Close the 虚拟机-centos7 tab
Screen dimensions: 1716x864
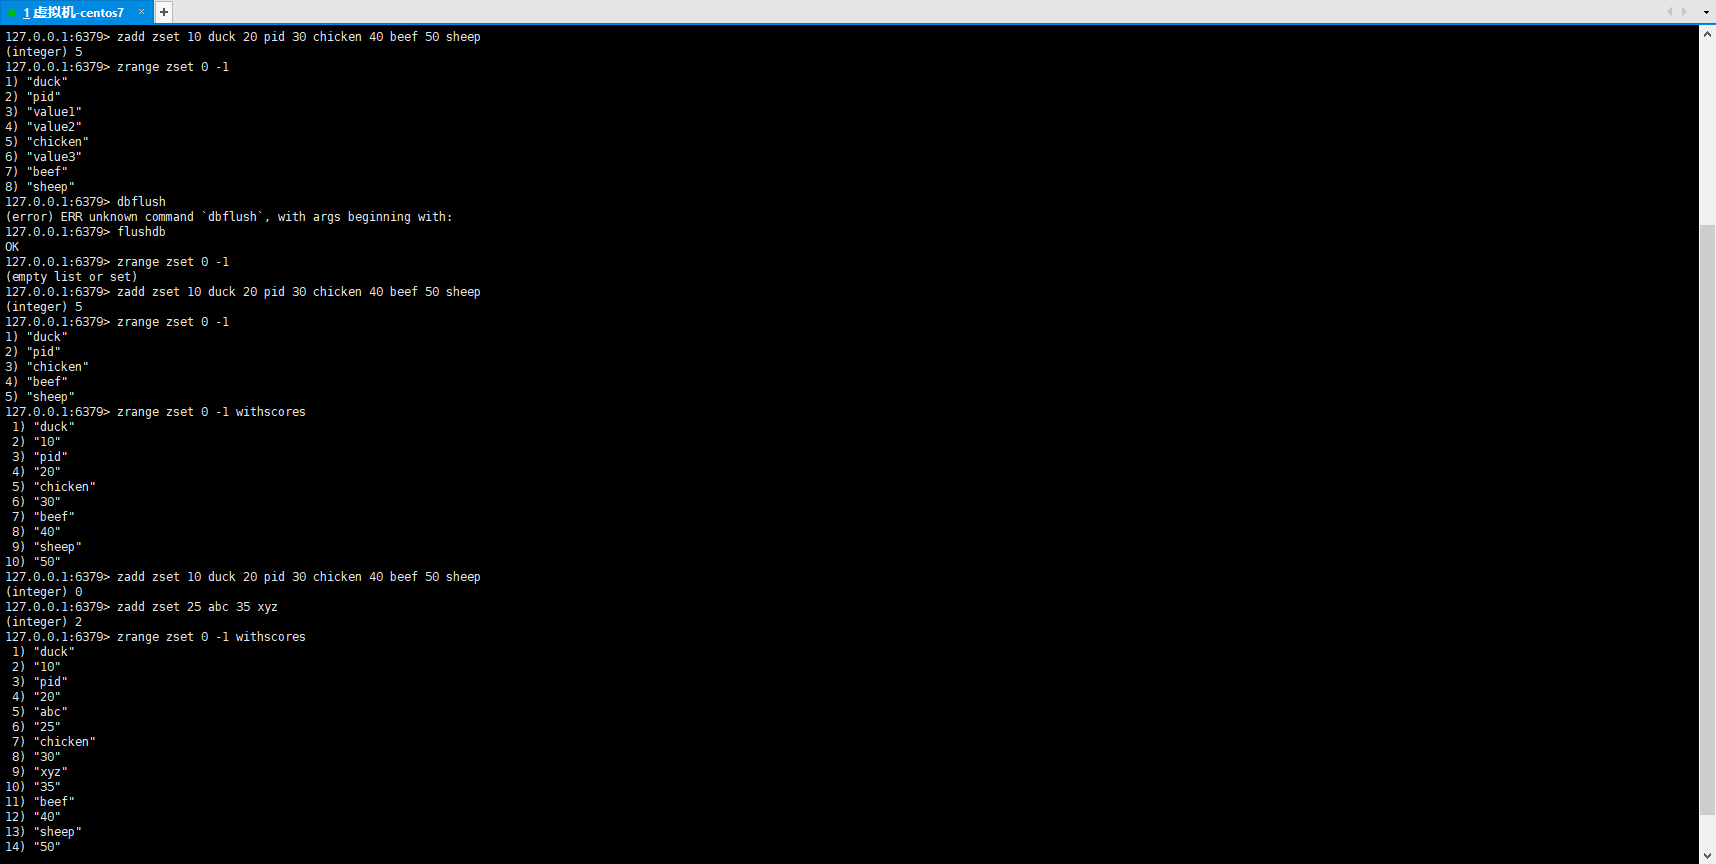coord(141,12)
